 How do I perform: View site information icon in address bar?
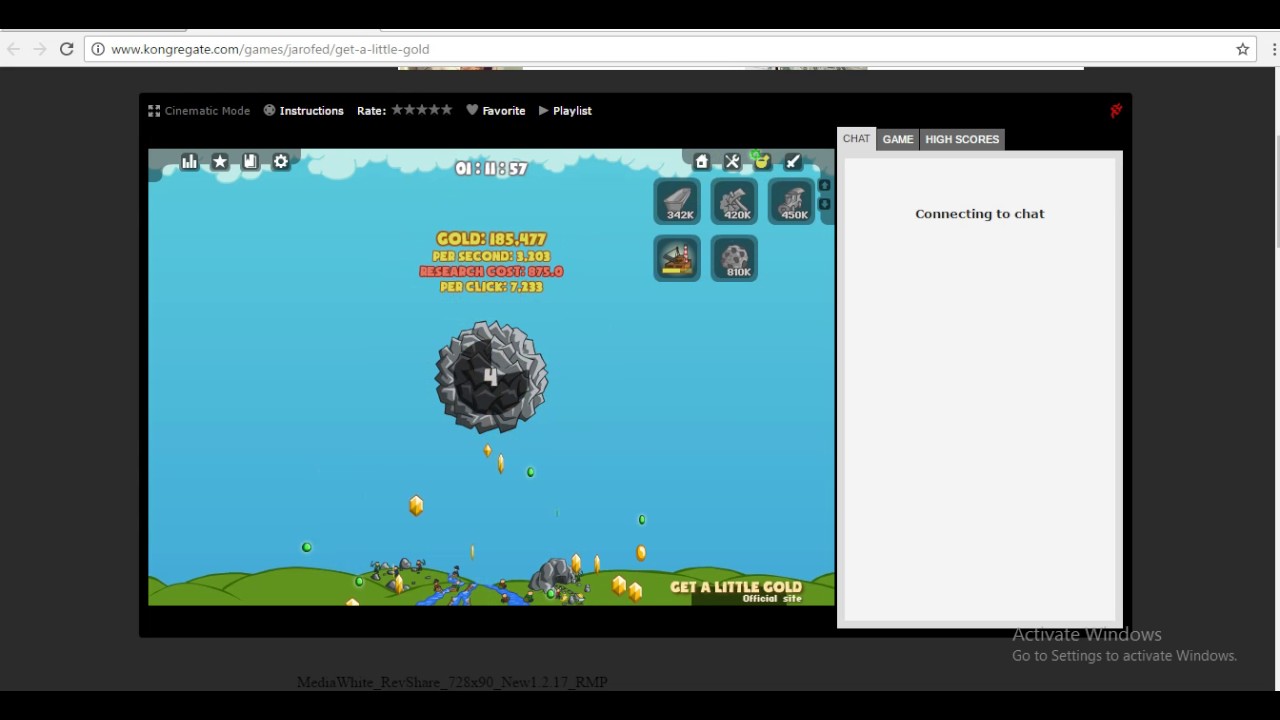tap(98, 49)
